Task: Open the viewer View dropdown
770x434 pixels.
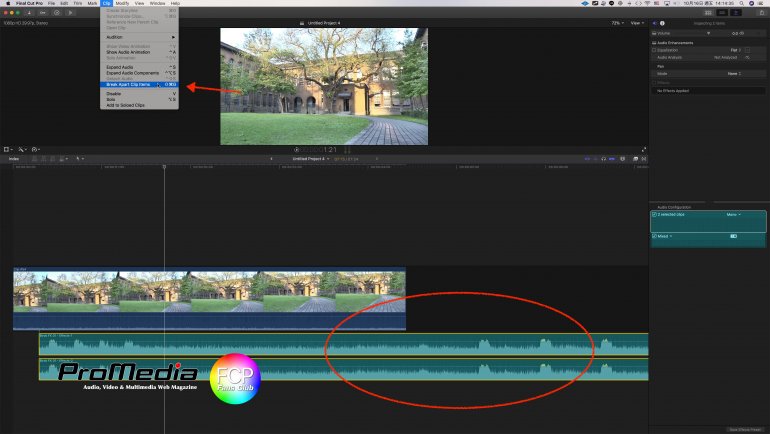Action: click(x=637, y=23)
